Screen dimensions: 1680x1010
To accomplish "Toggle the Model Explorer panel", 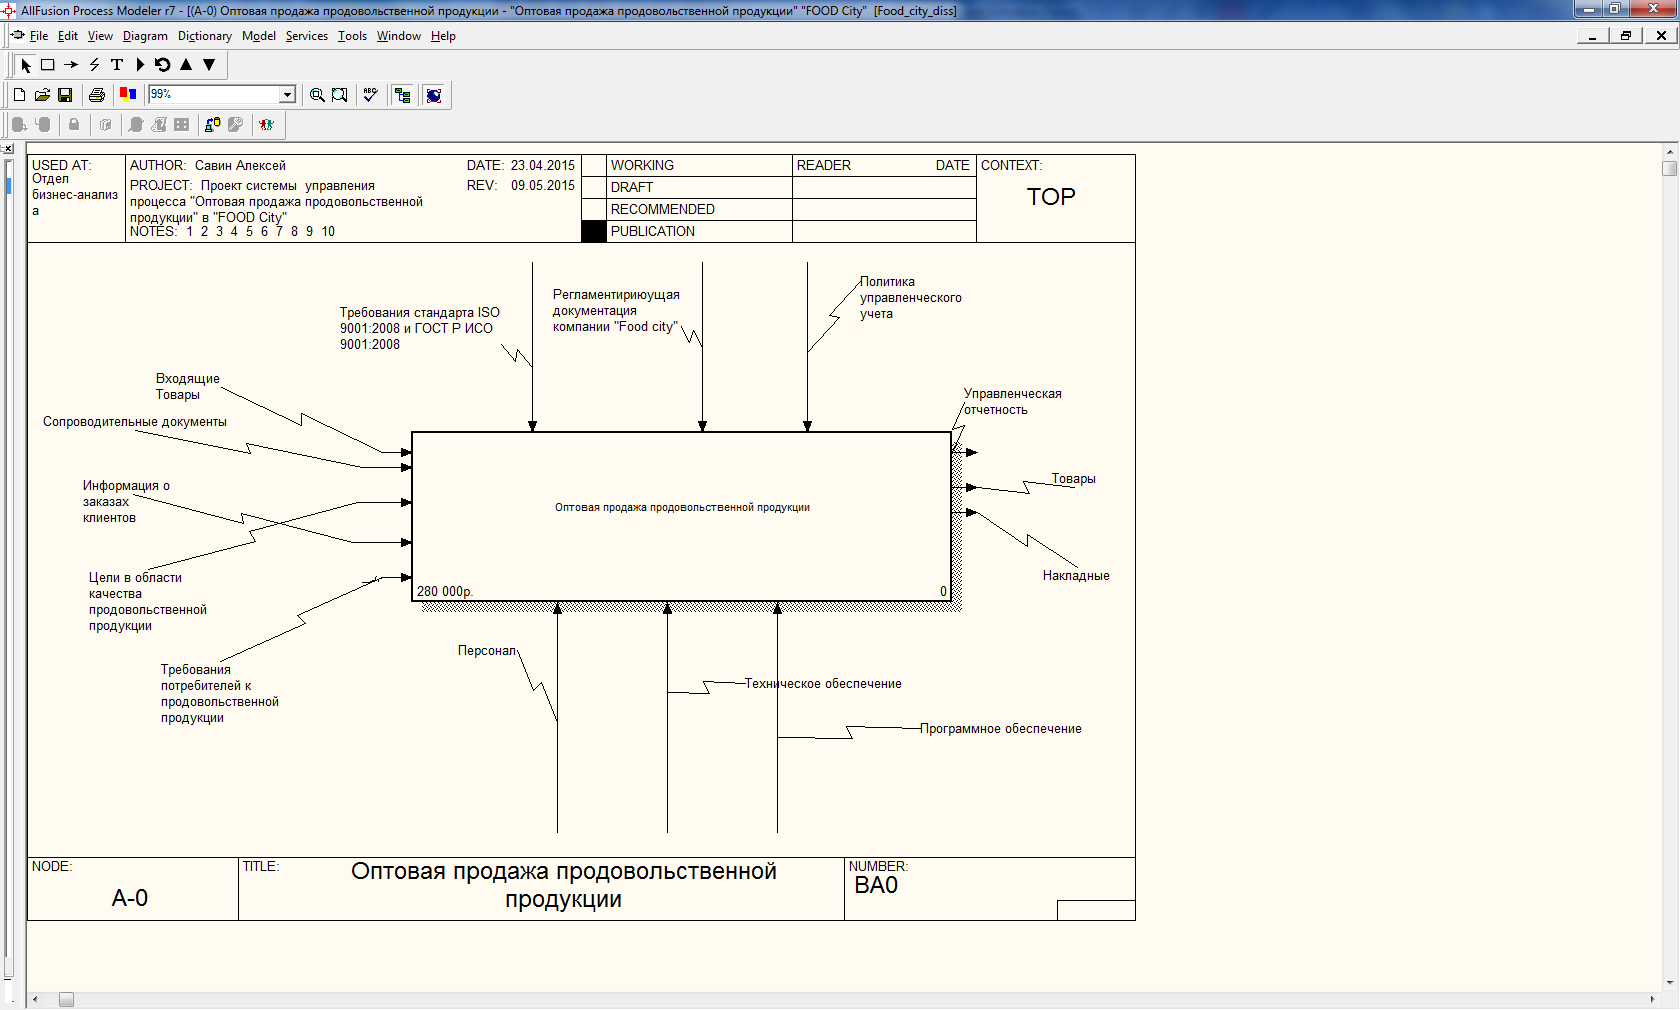I will tap(403, 95).
